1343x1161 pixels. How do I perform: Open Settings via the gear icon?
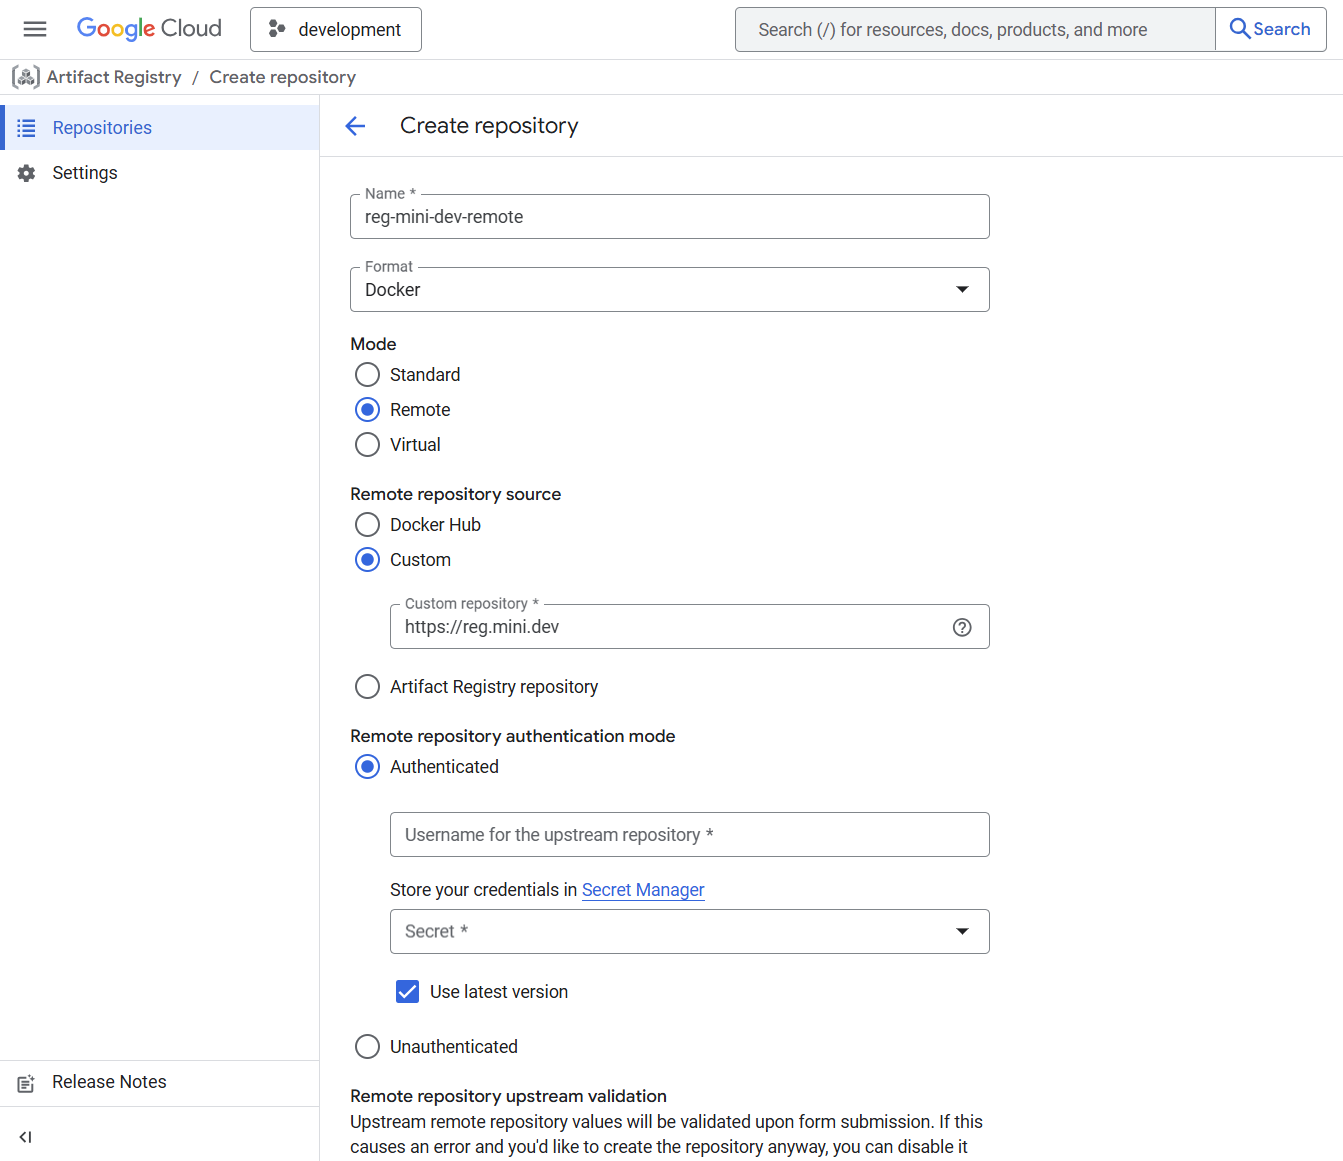[x=27, y=172]
